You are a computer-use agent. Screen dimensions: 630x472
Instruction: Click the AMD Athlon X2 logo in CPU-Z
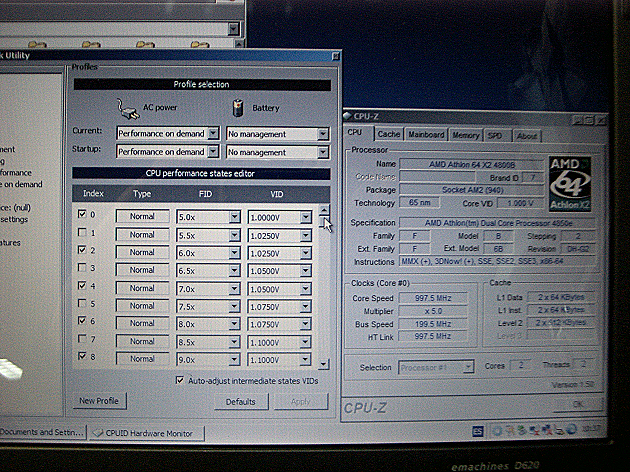click(x=570, y=184)
